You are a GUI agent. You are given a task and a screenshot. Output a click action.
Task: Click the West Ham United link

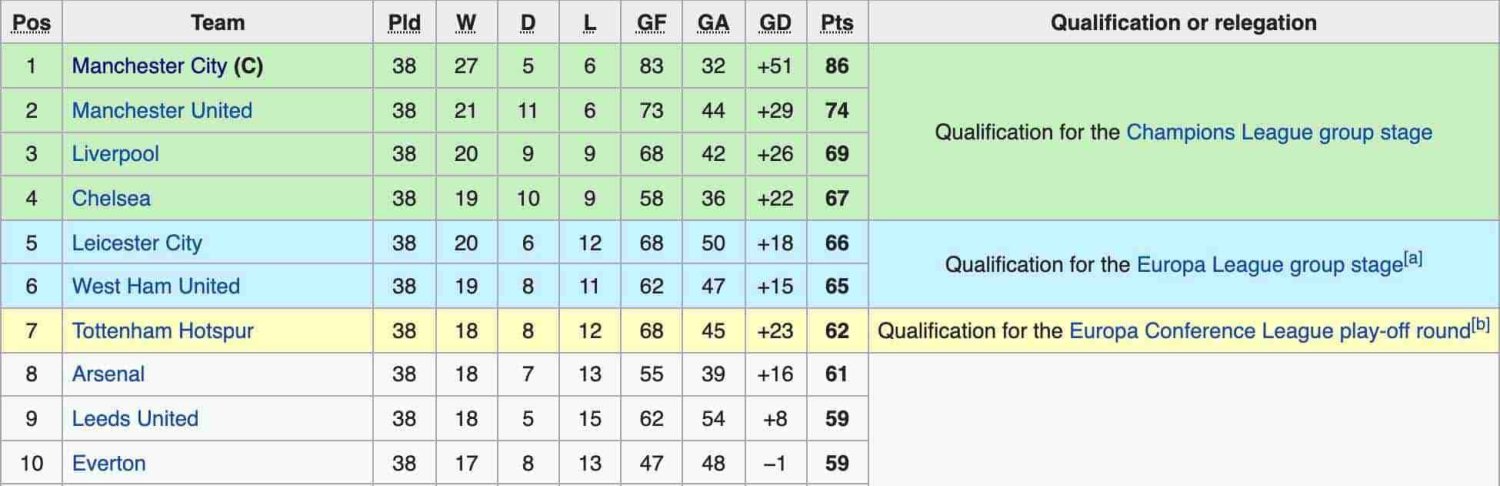(x=155, y=286)
